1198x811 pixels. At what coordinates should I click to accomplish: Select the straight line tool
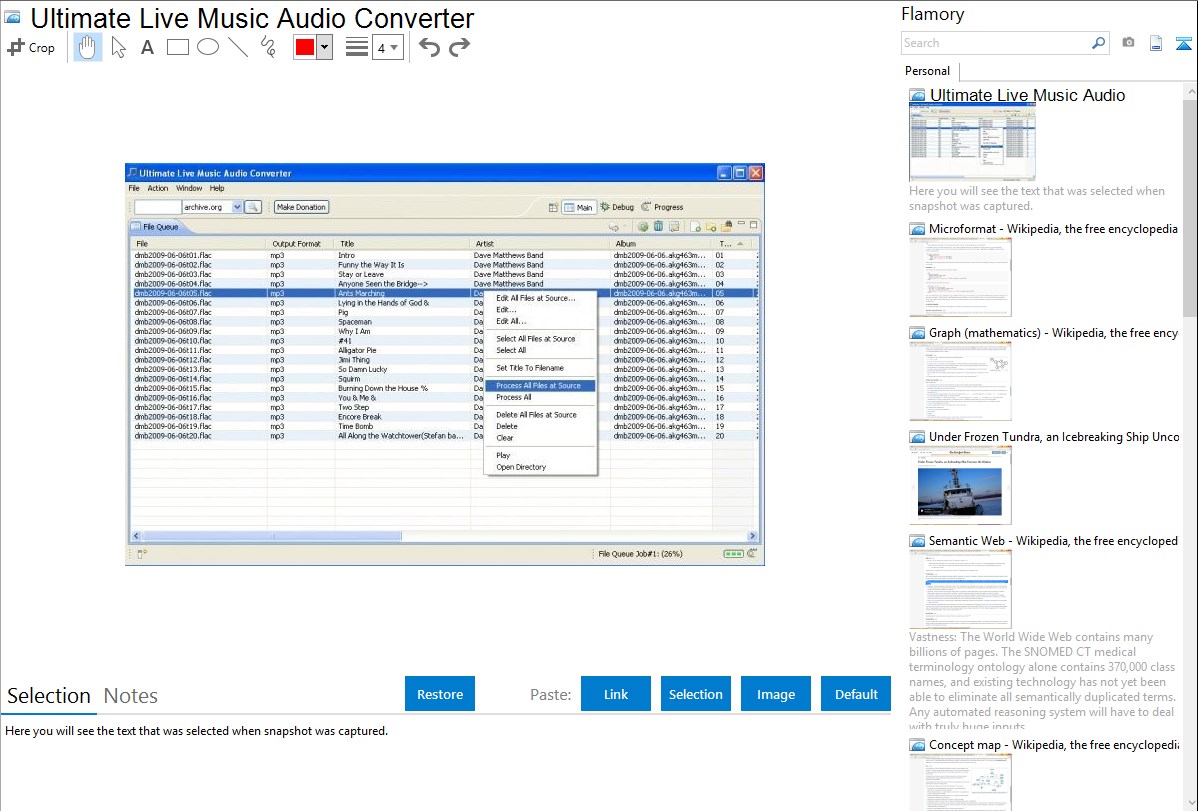(238, 47)
